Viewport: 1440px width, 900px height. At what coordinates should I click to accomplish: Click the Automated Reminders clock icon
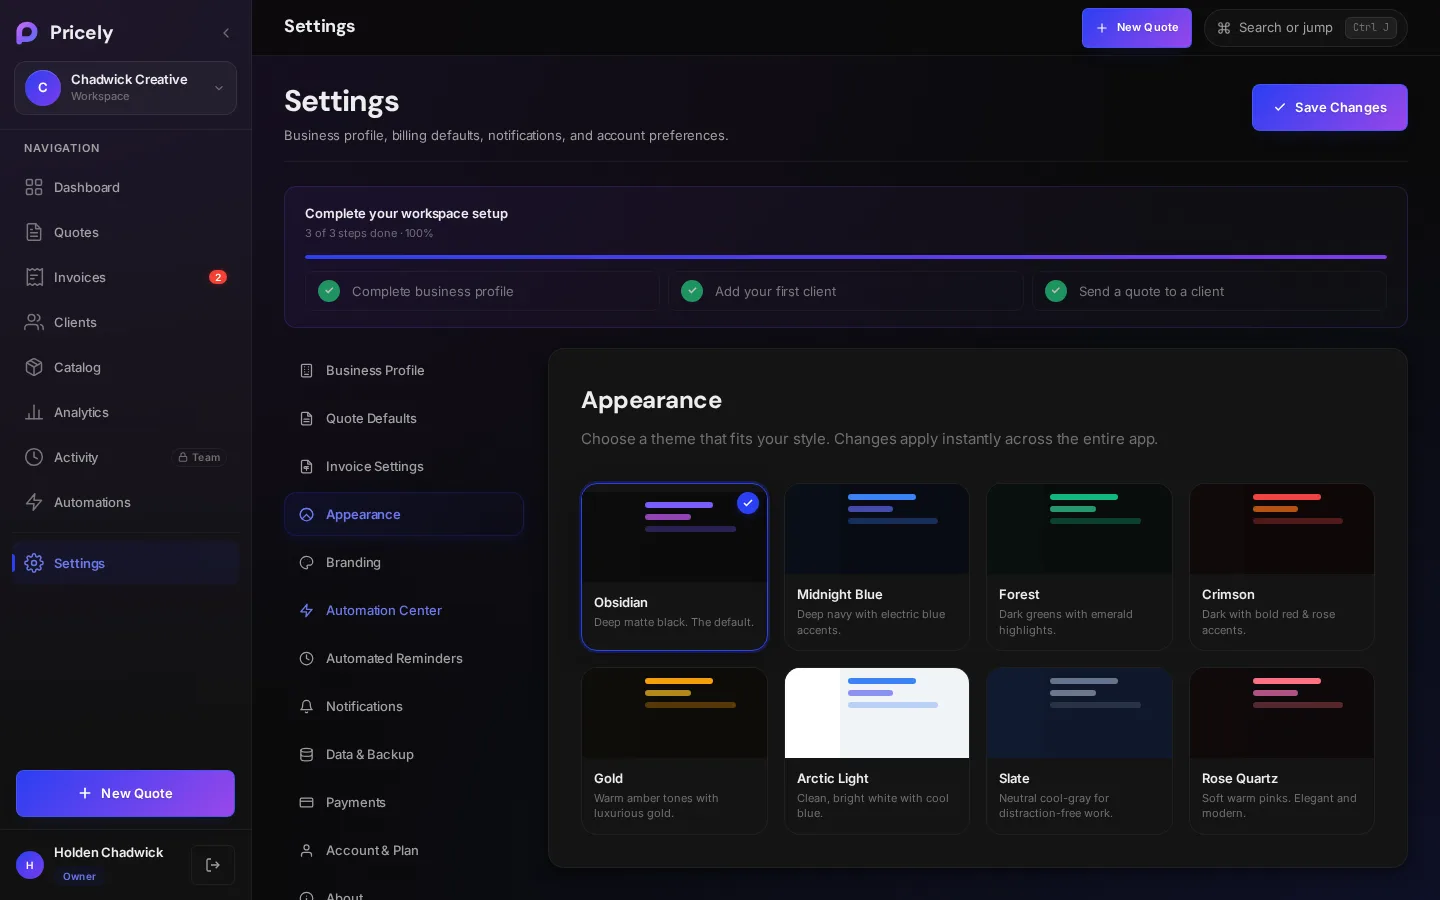click(307, 658)
